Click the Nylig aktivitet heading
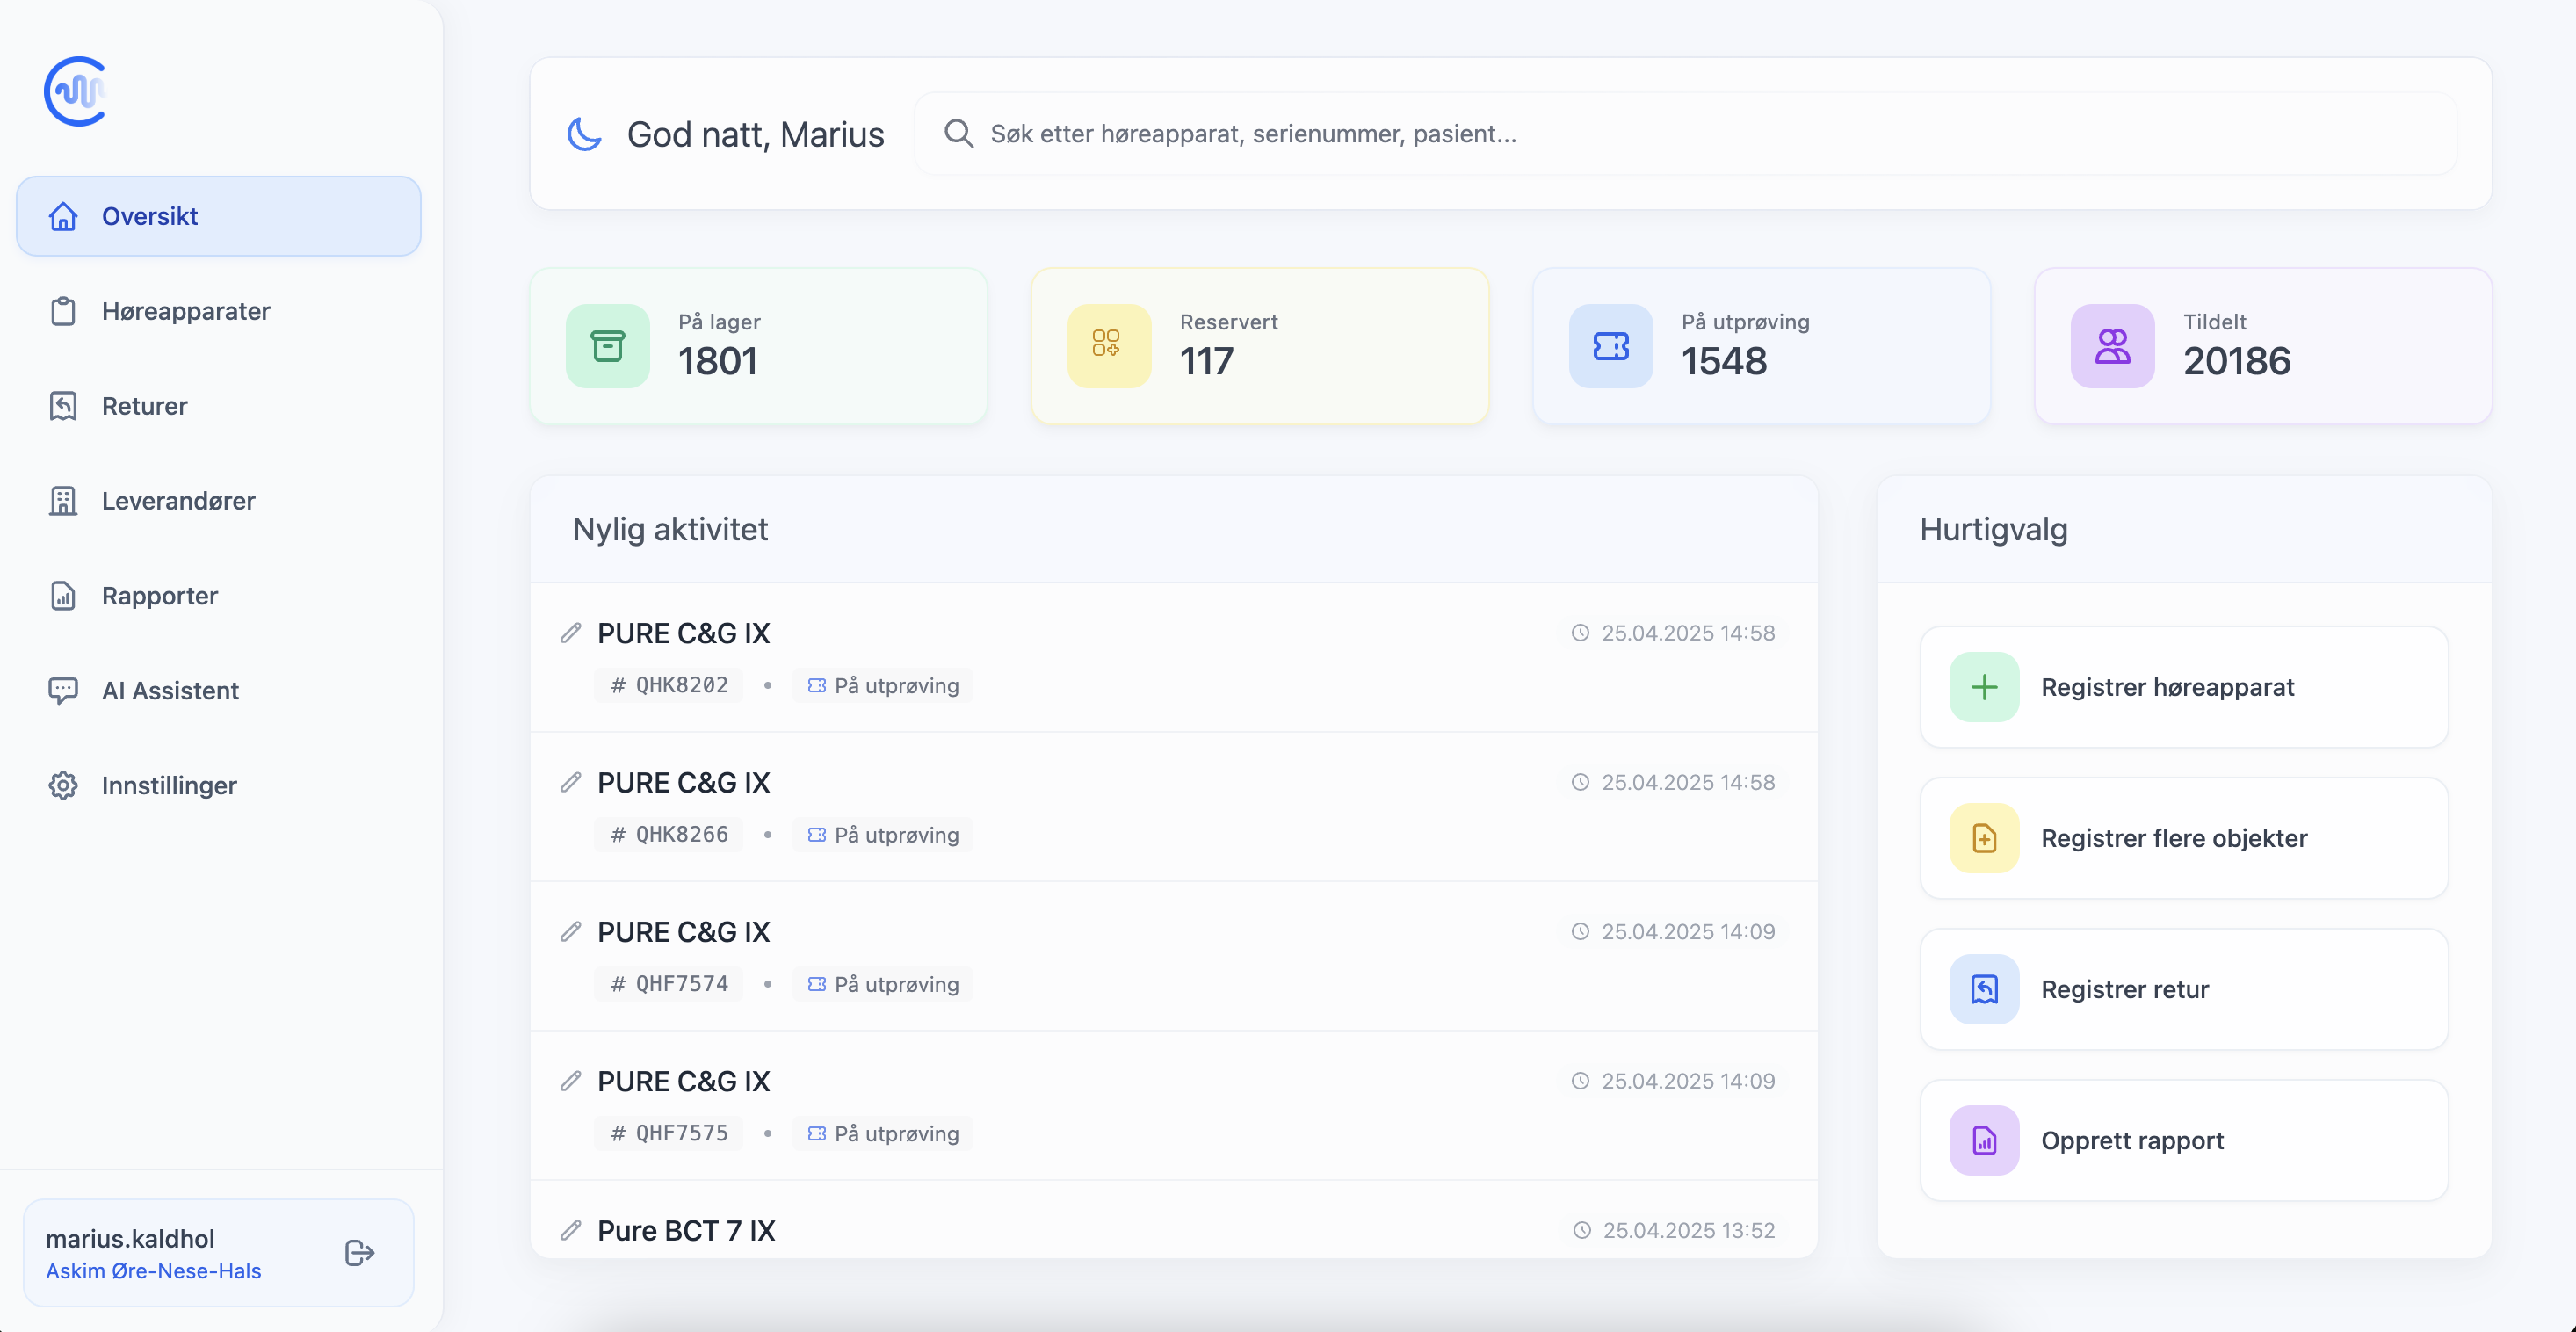 [x=670, y=529]
